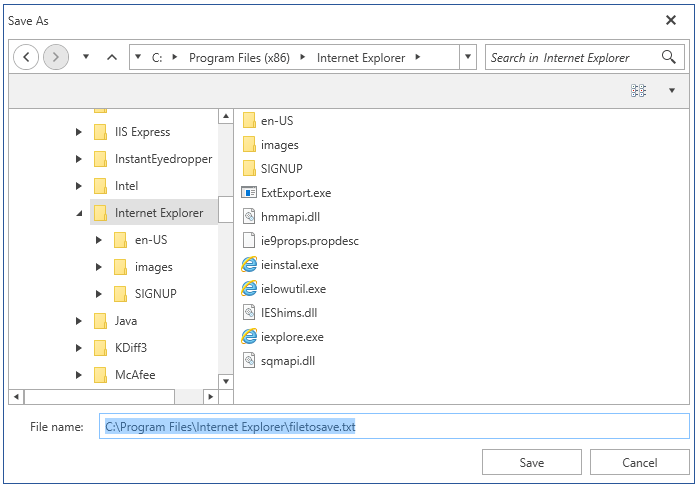Expand the Java tree node
The width and height of the screenshot is (698, 490).
[x=79, y=321]
